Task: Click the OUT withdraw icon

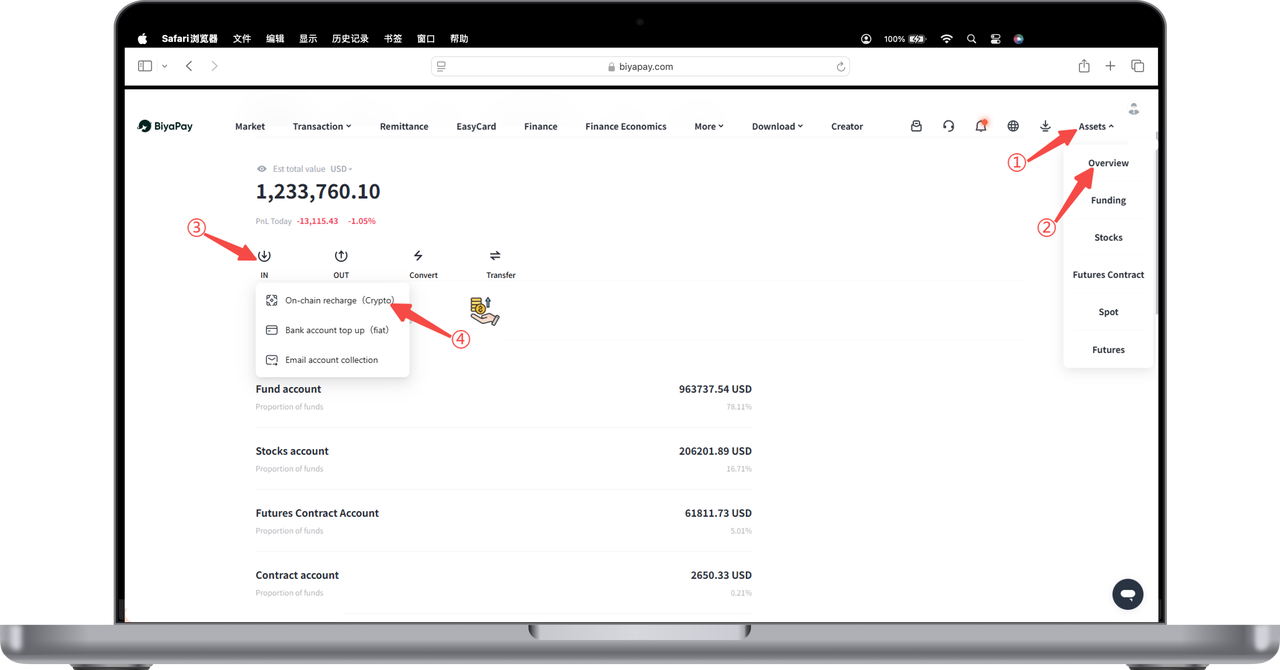Action: (341, 256)
